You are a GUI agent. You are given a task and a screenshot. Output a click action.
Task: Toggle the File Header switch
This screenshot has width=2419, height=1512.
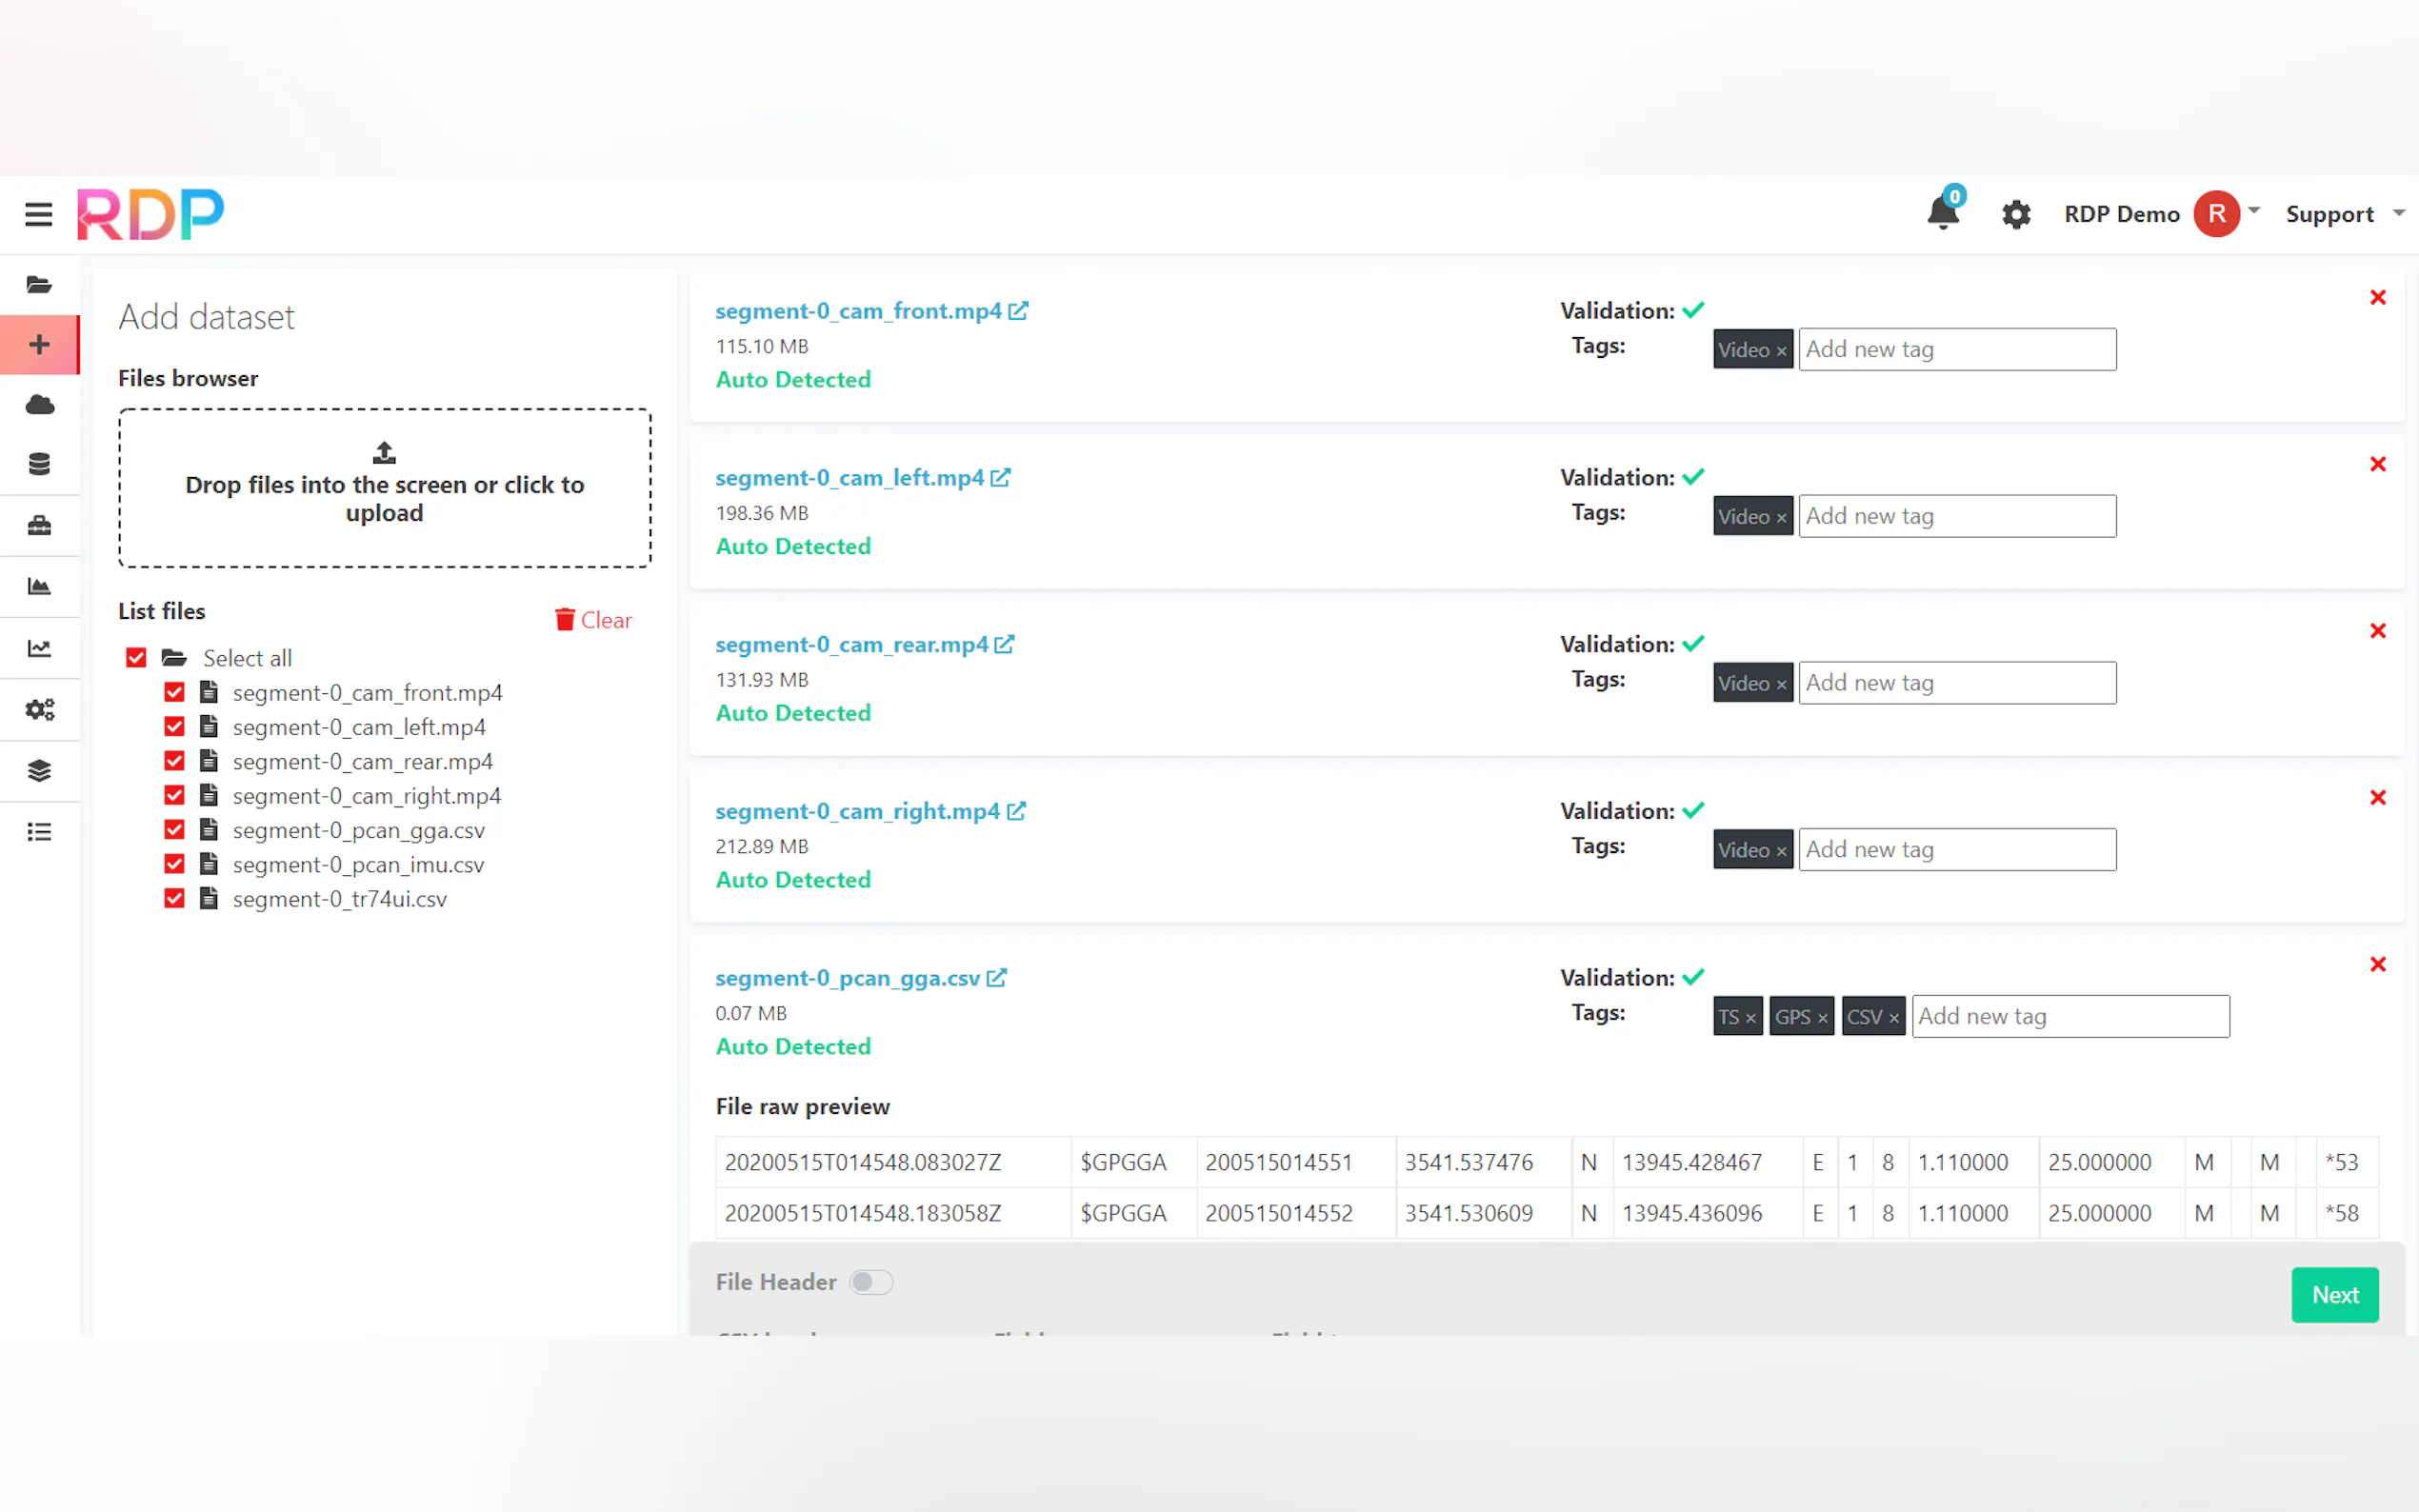coord(870,1282)
